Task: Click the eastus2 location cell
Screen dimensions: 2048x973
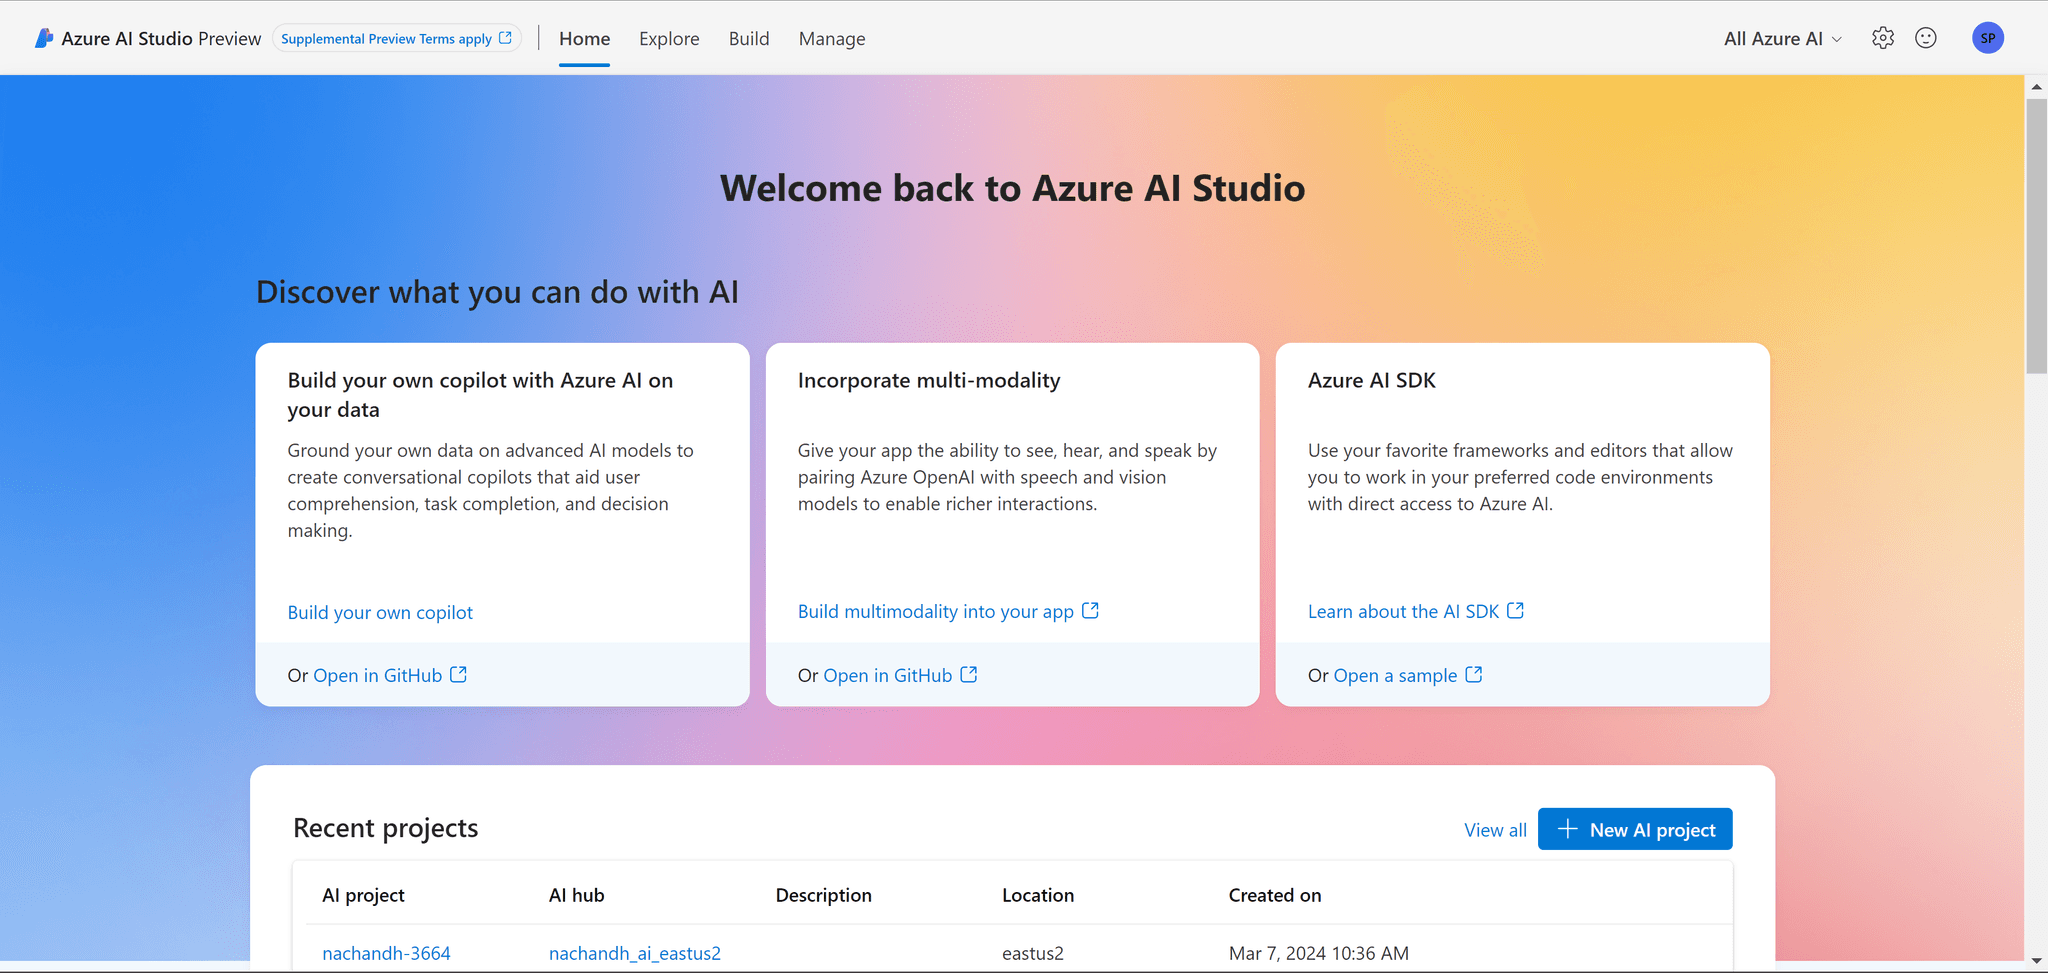Action: [1033, 953]
